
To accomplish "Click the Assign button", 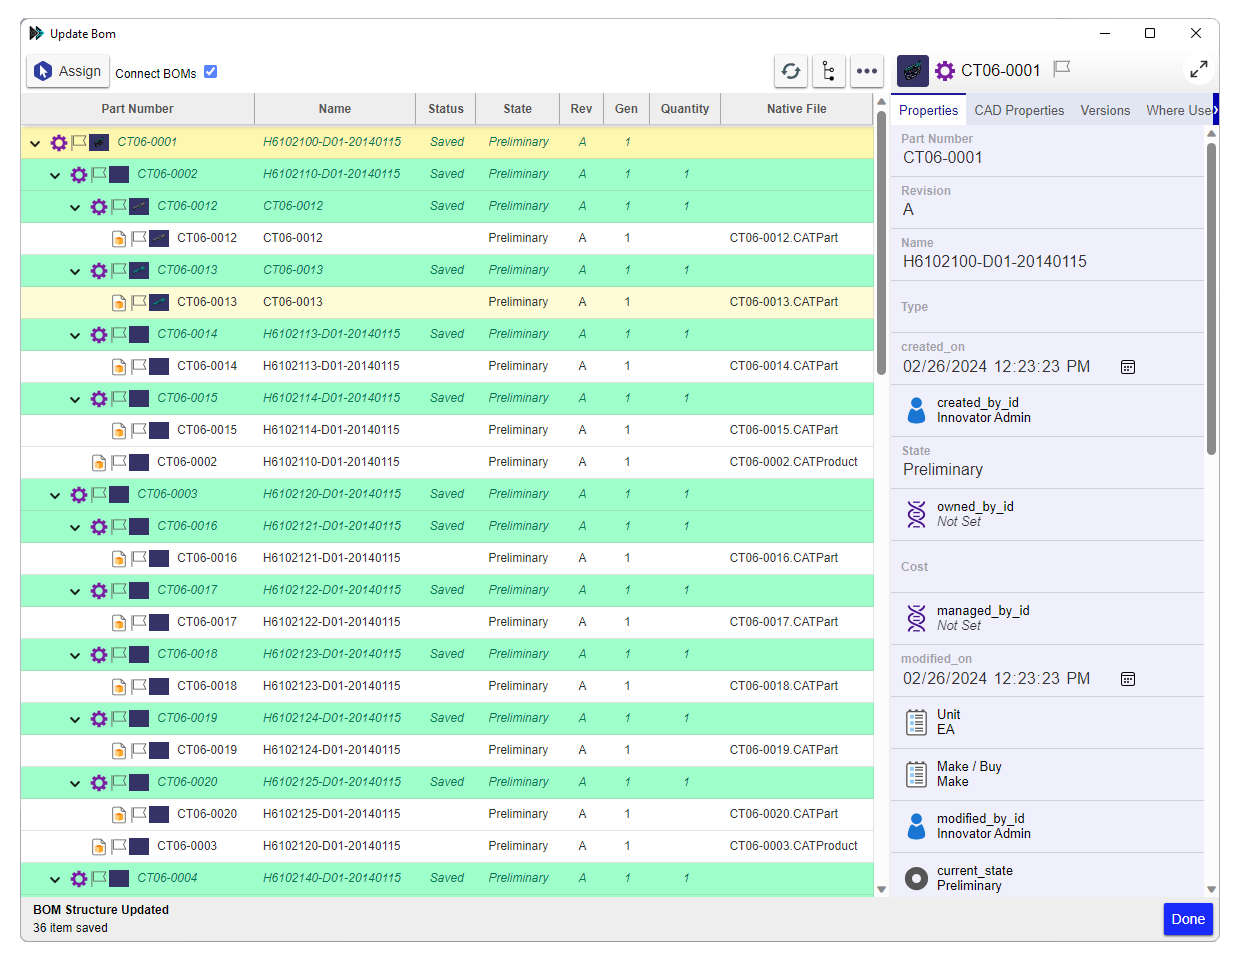I will [x=68, y=71].
